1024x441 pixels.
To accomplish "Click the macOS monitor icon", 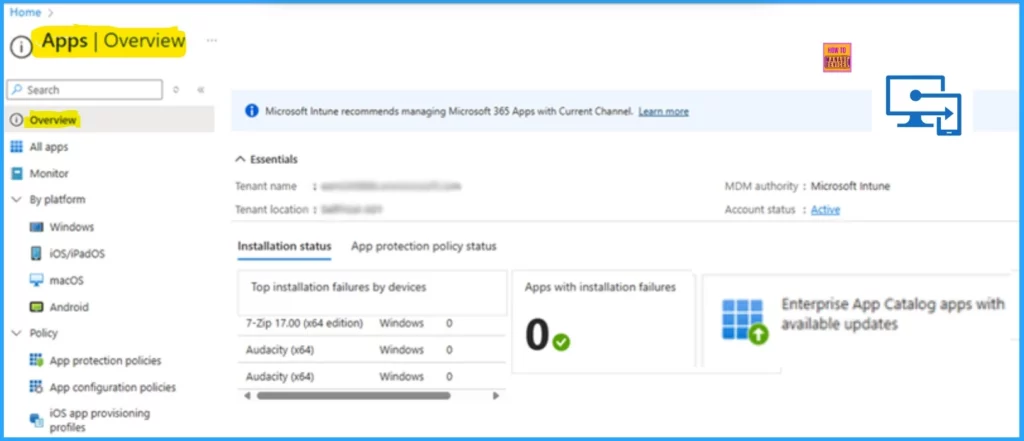I will point(37,280).
